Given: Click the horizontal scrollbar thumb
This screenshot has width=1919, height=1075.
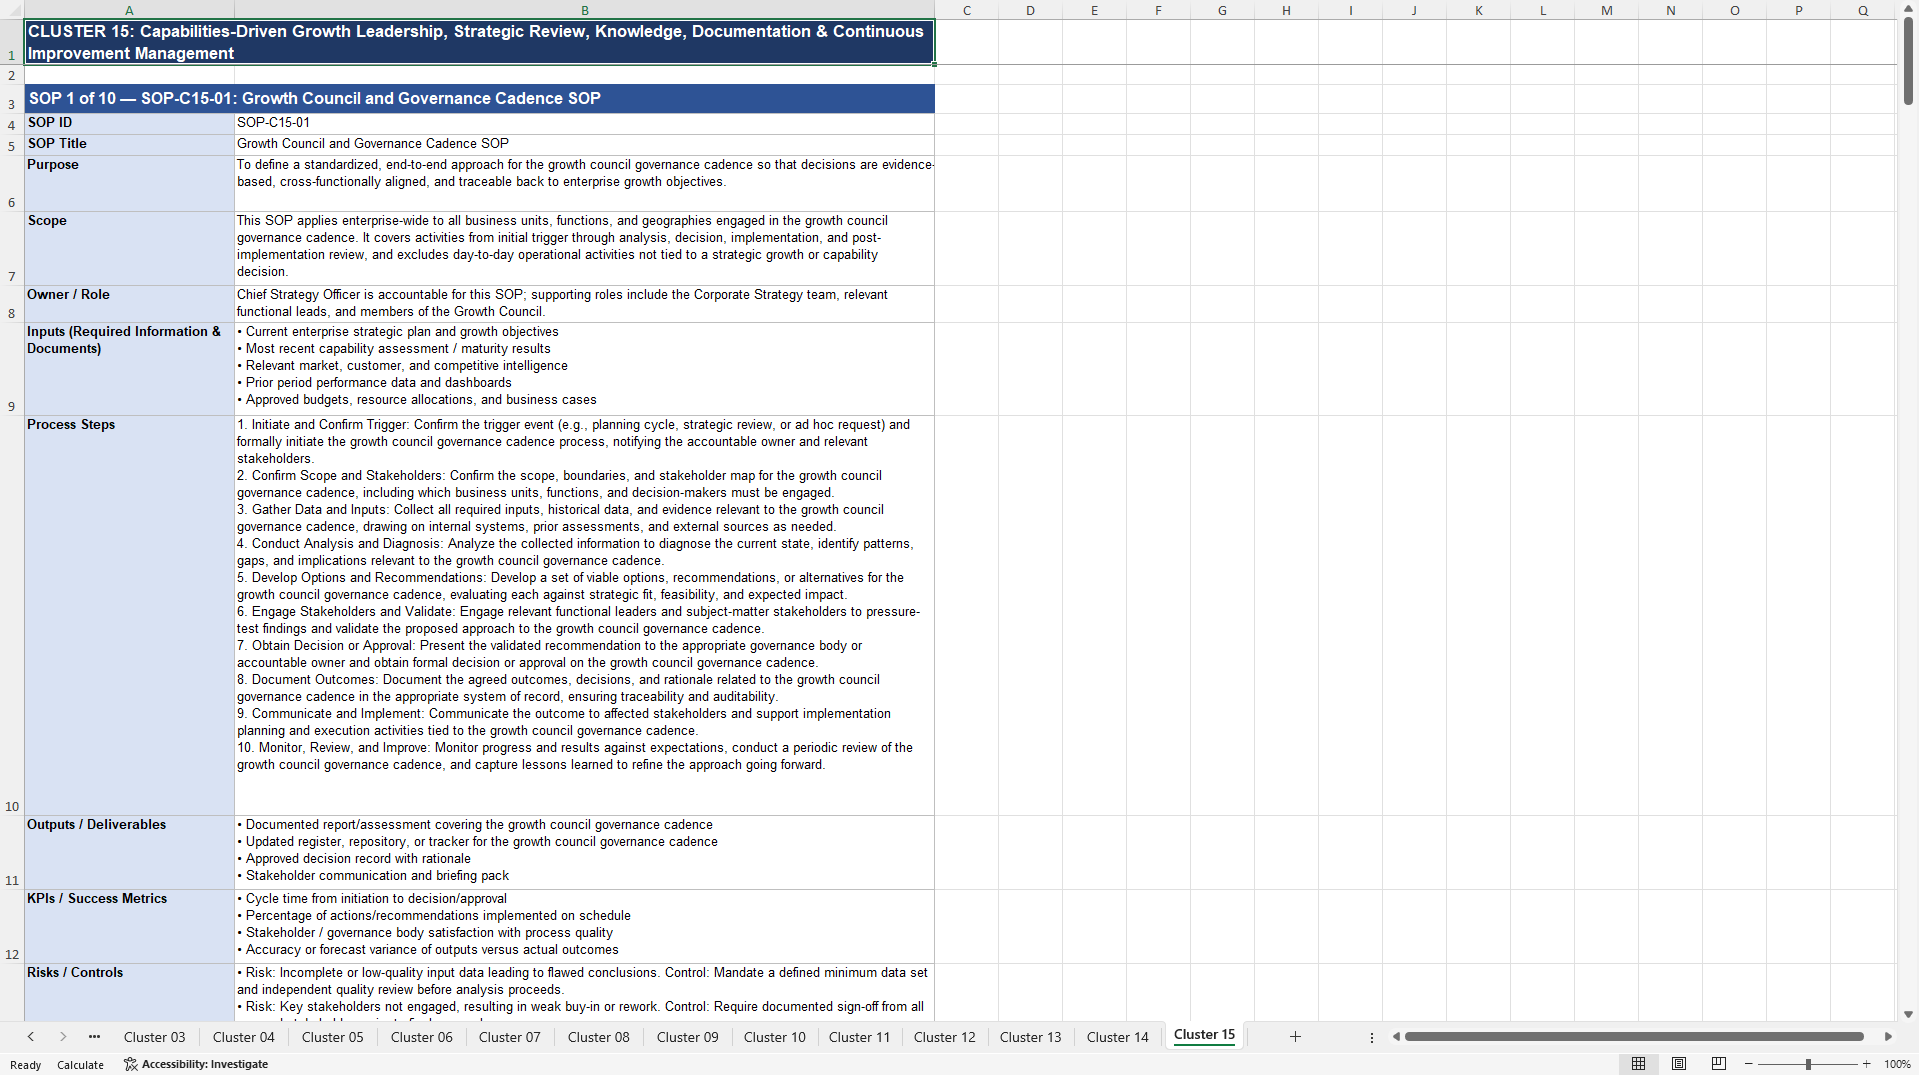Looking at the screenshot, I should coord(1634,1037).
